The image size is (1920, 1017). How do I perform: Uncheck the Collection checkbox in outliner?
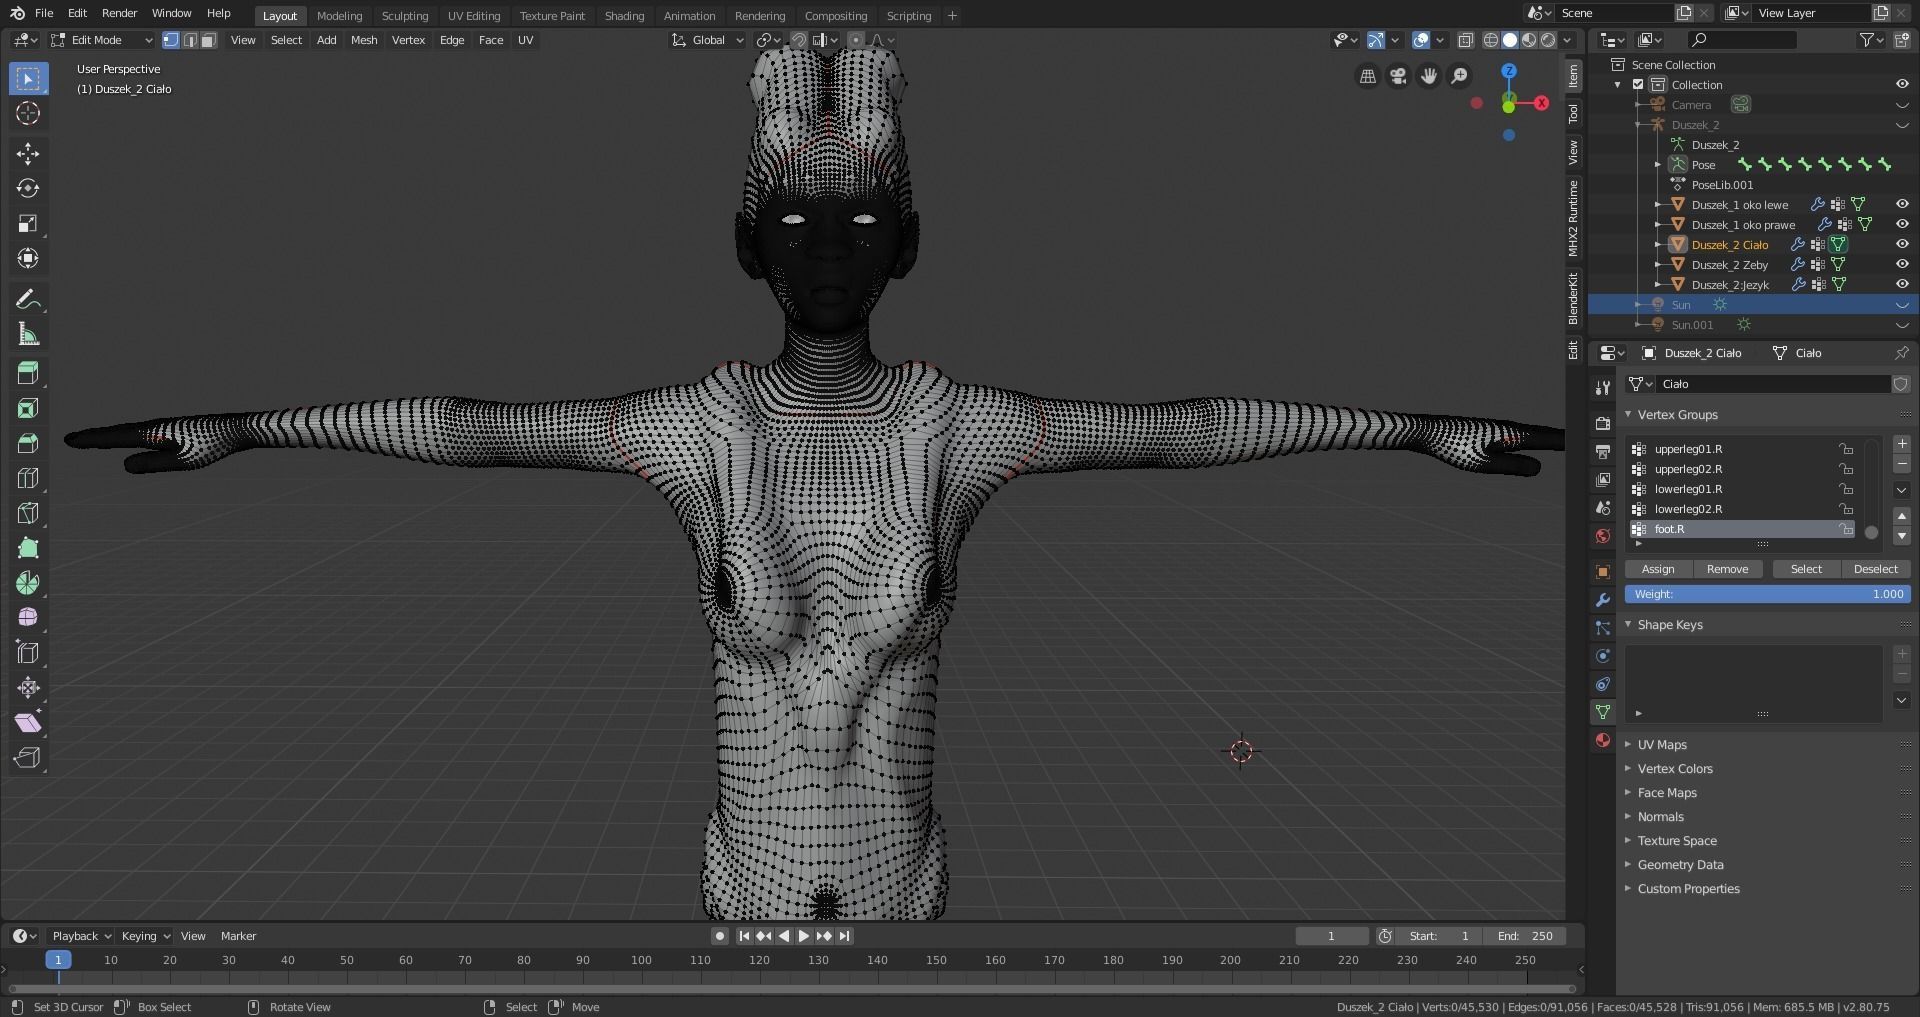click(1638, 85)
